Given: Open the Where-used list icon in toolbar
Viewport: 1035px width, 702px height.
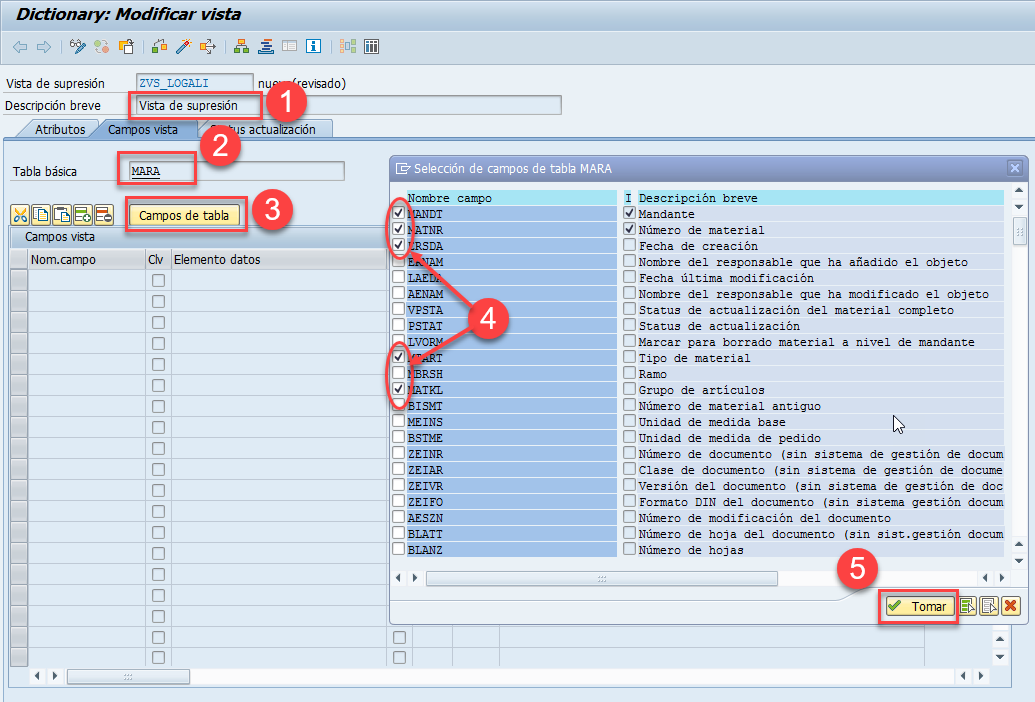Looking at the screenshot, I should point(208,47).
